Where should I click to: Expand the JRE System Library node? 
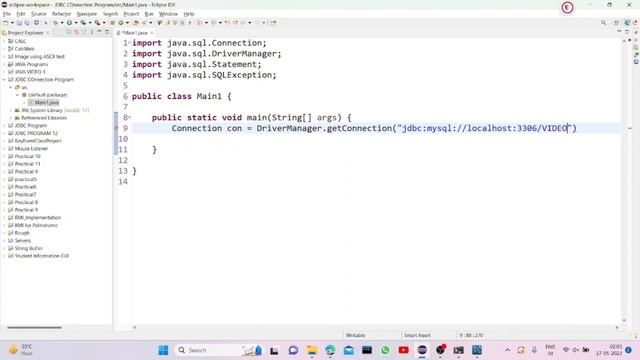(11, 110)
